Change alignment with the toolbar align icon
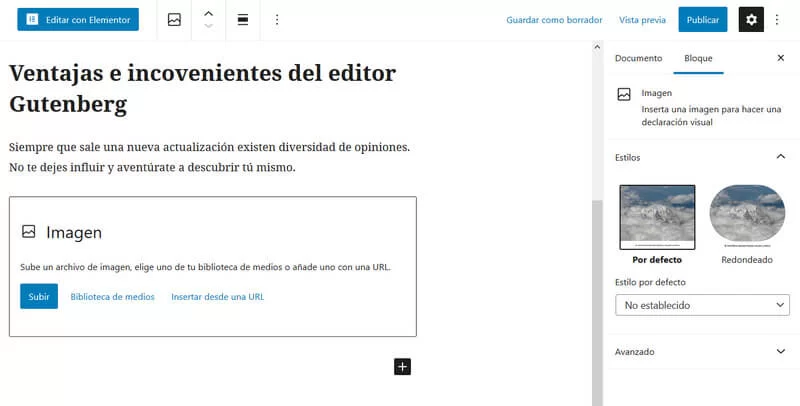The width and height of the screenshot is (800, 406). pos(243,20)
